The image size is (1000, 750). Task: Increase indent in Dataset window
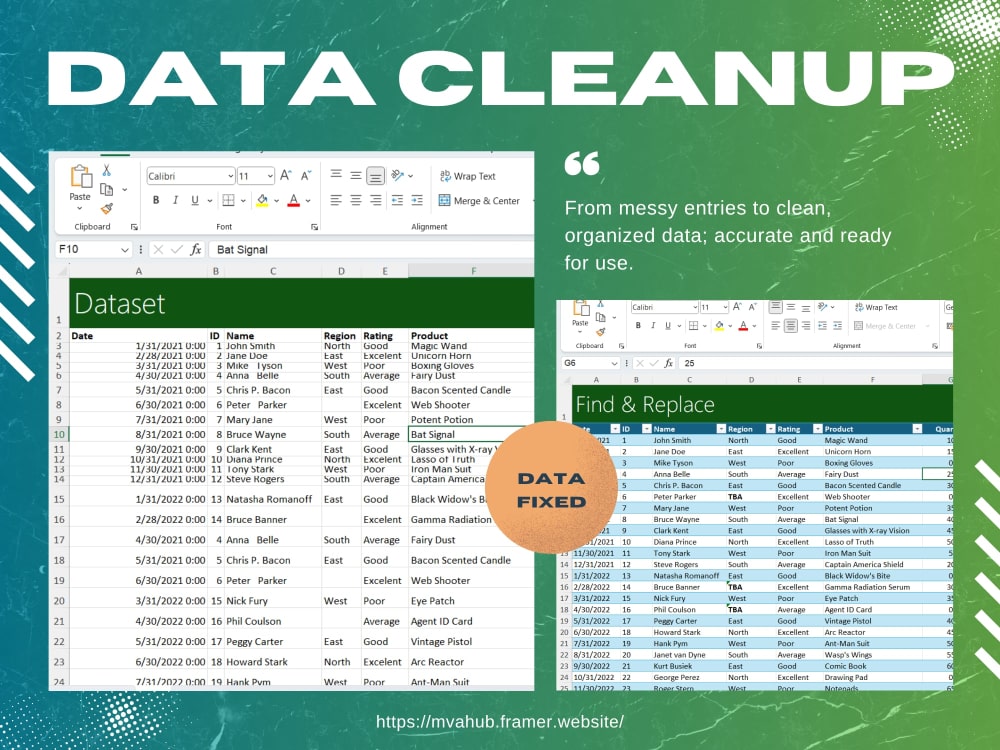coord(417,200)
